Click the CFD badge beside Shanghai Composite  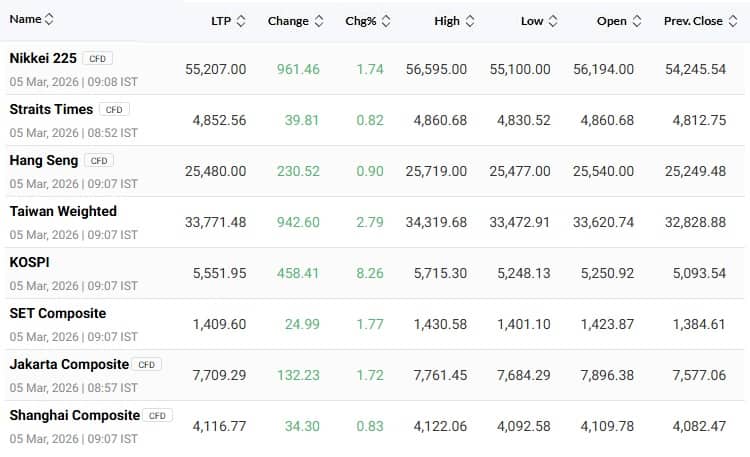(157, 416)
